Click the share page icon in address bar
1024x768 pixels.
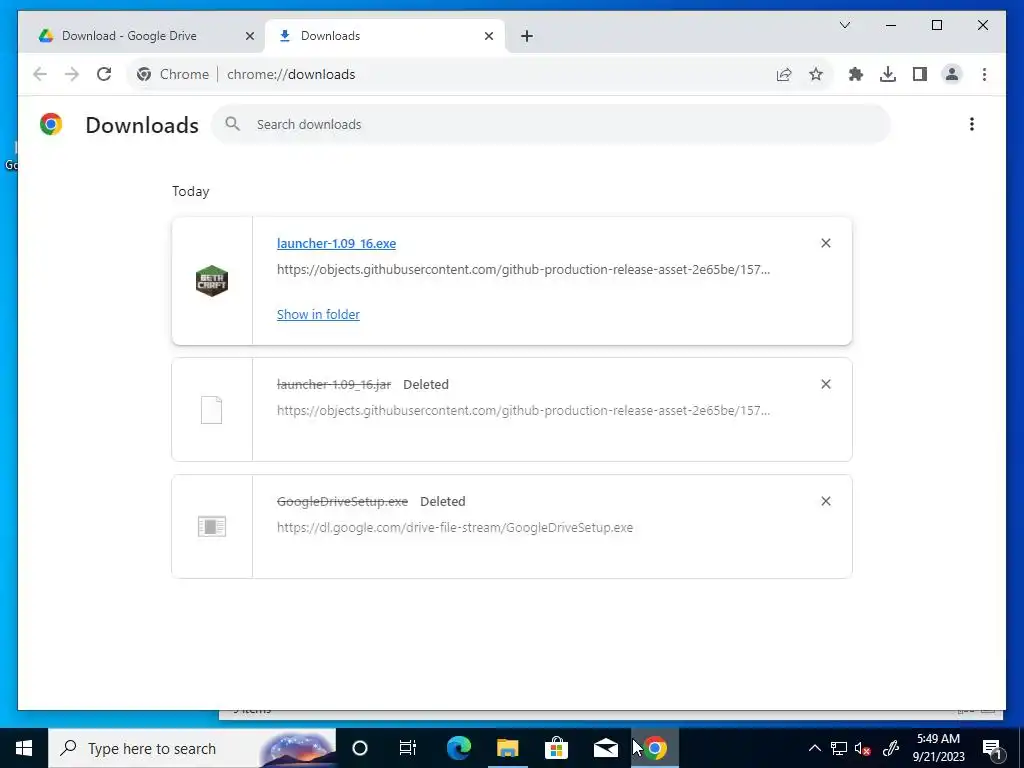pyautogui.click(x=784, y=74)
